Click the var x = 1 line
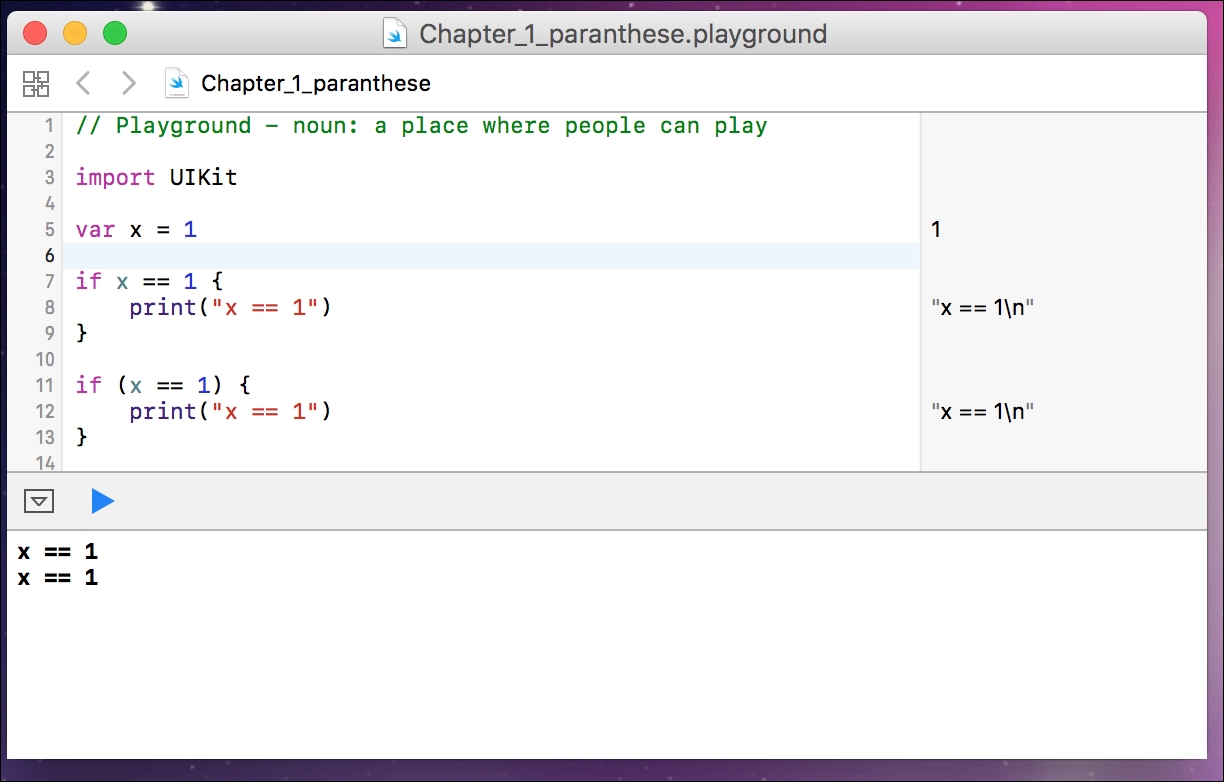Image resolution: width=1224 pixels, height=782 pixels. 136,230
